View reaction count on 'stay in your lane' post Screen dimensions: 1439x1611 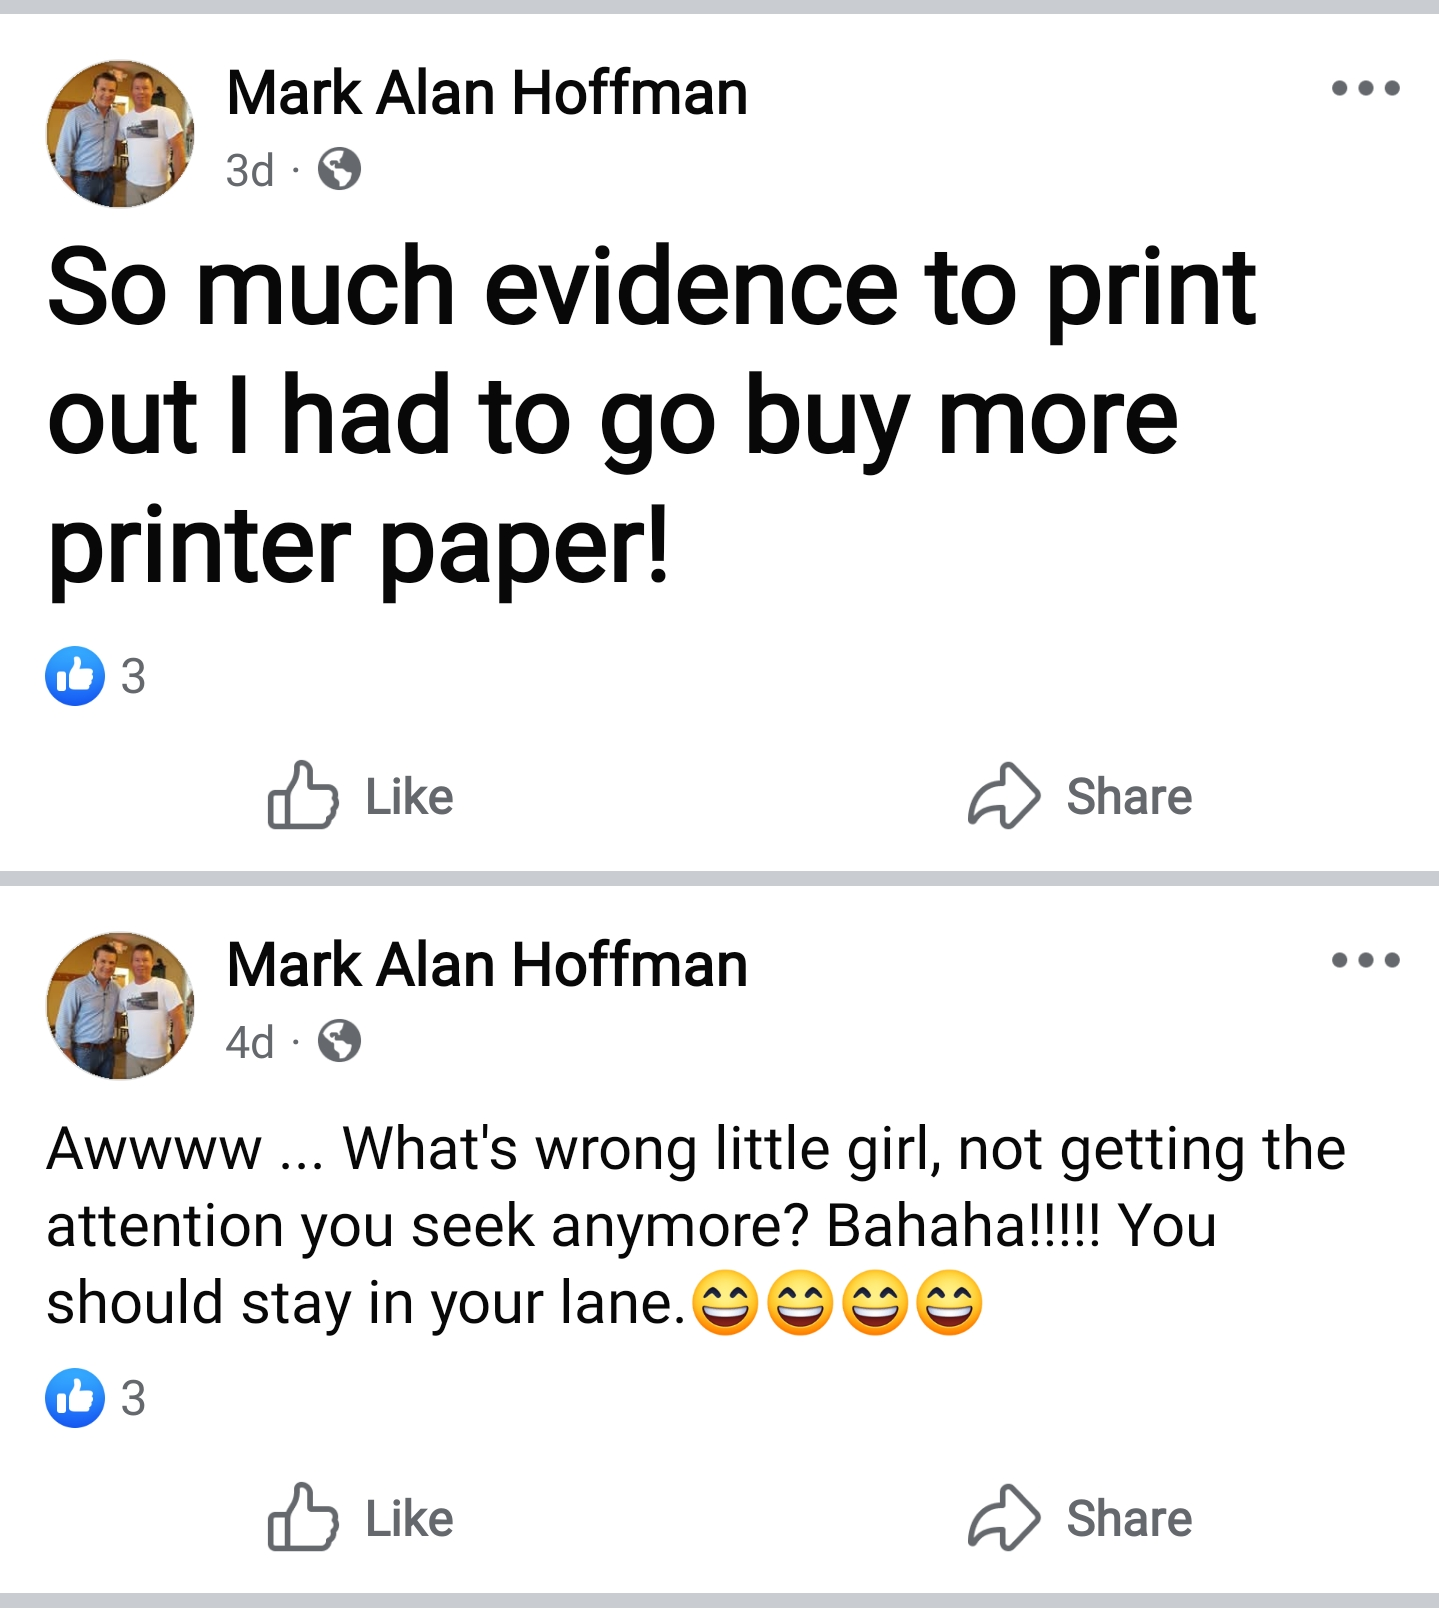click(133, 1398)
